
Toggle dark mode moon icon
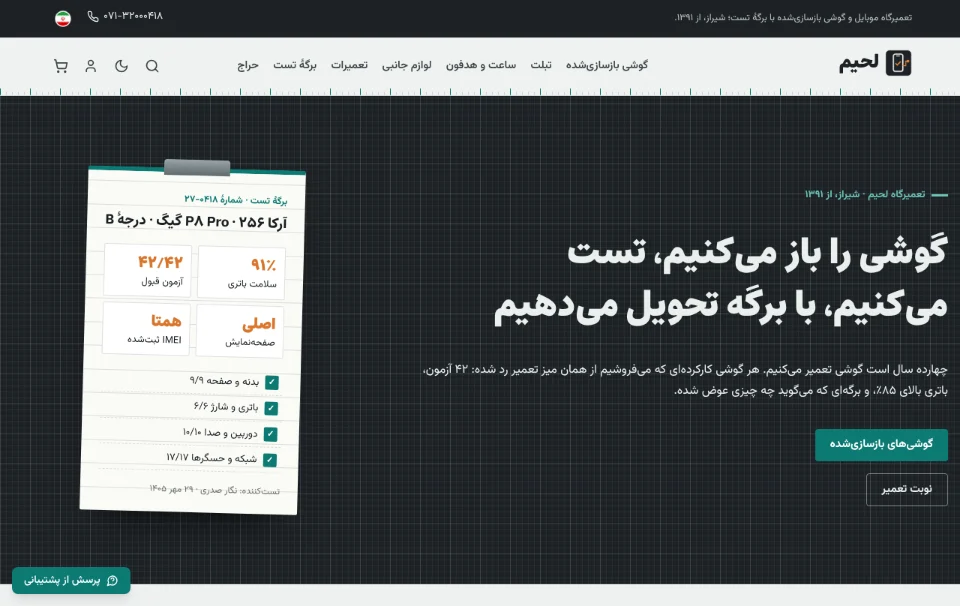[x=121, y=66]
